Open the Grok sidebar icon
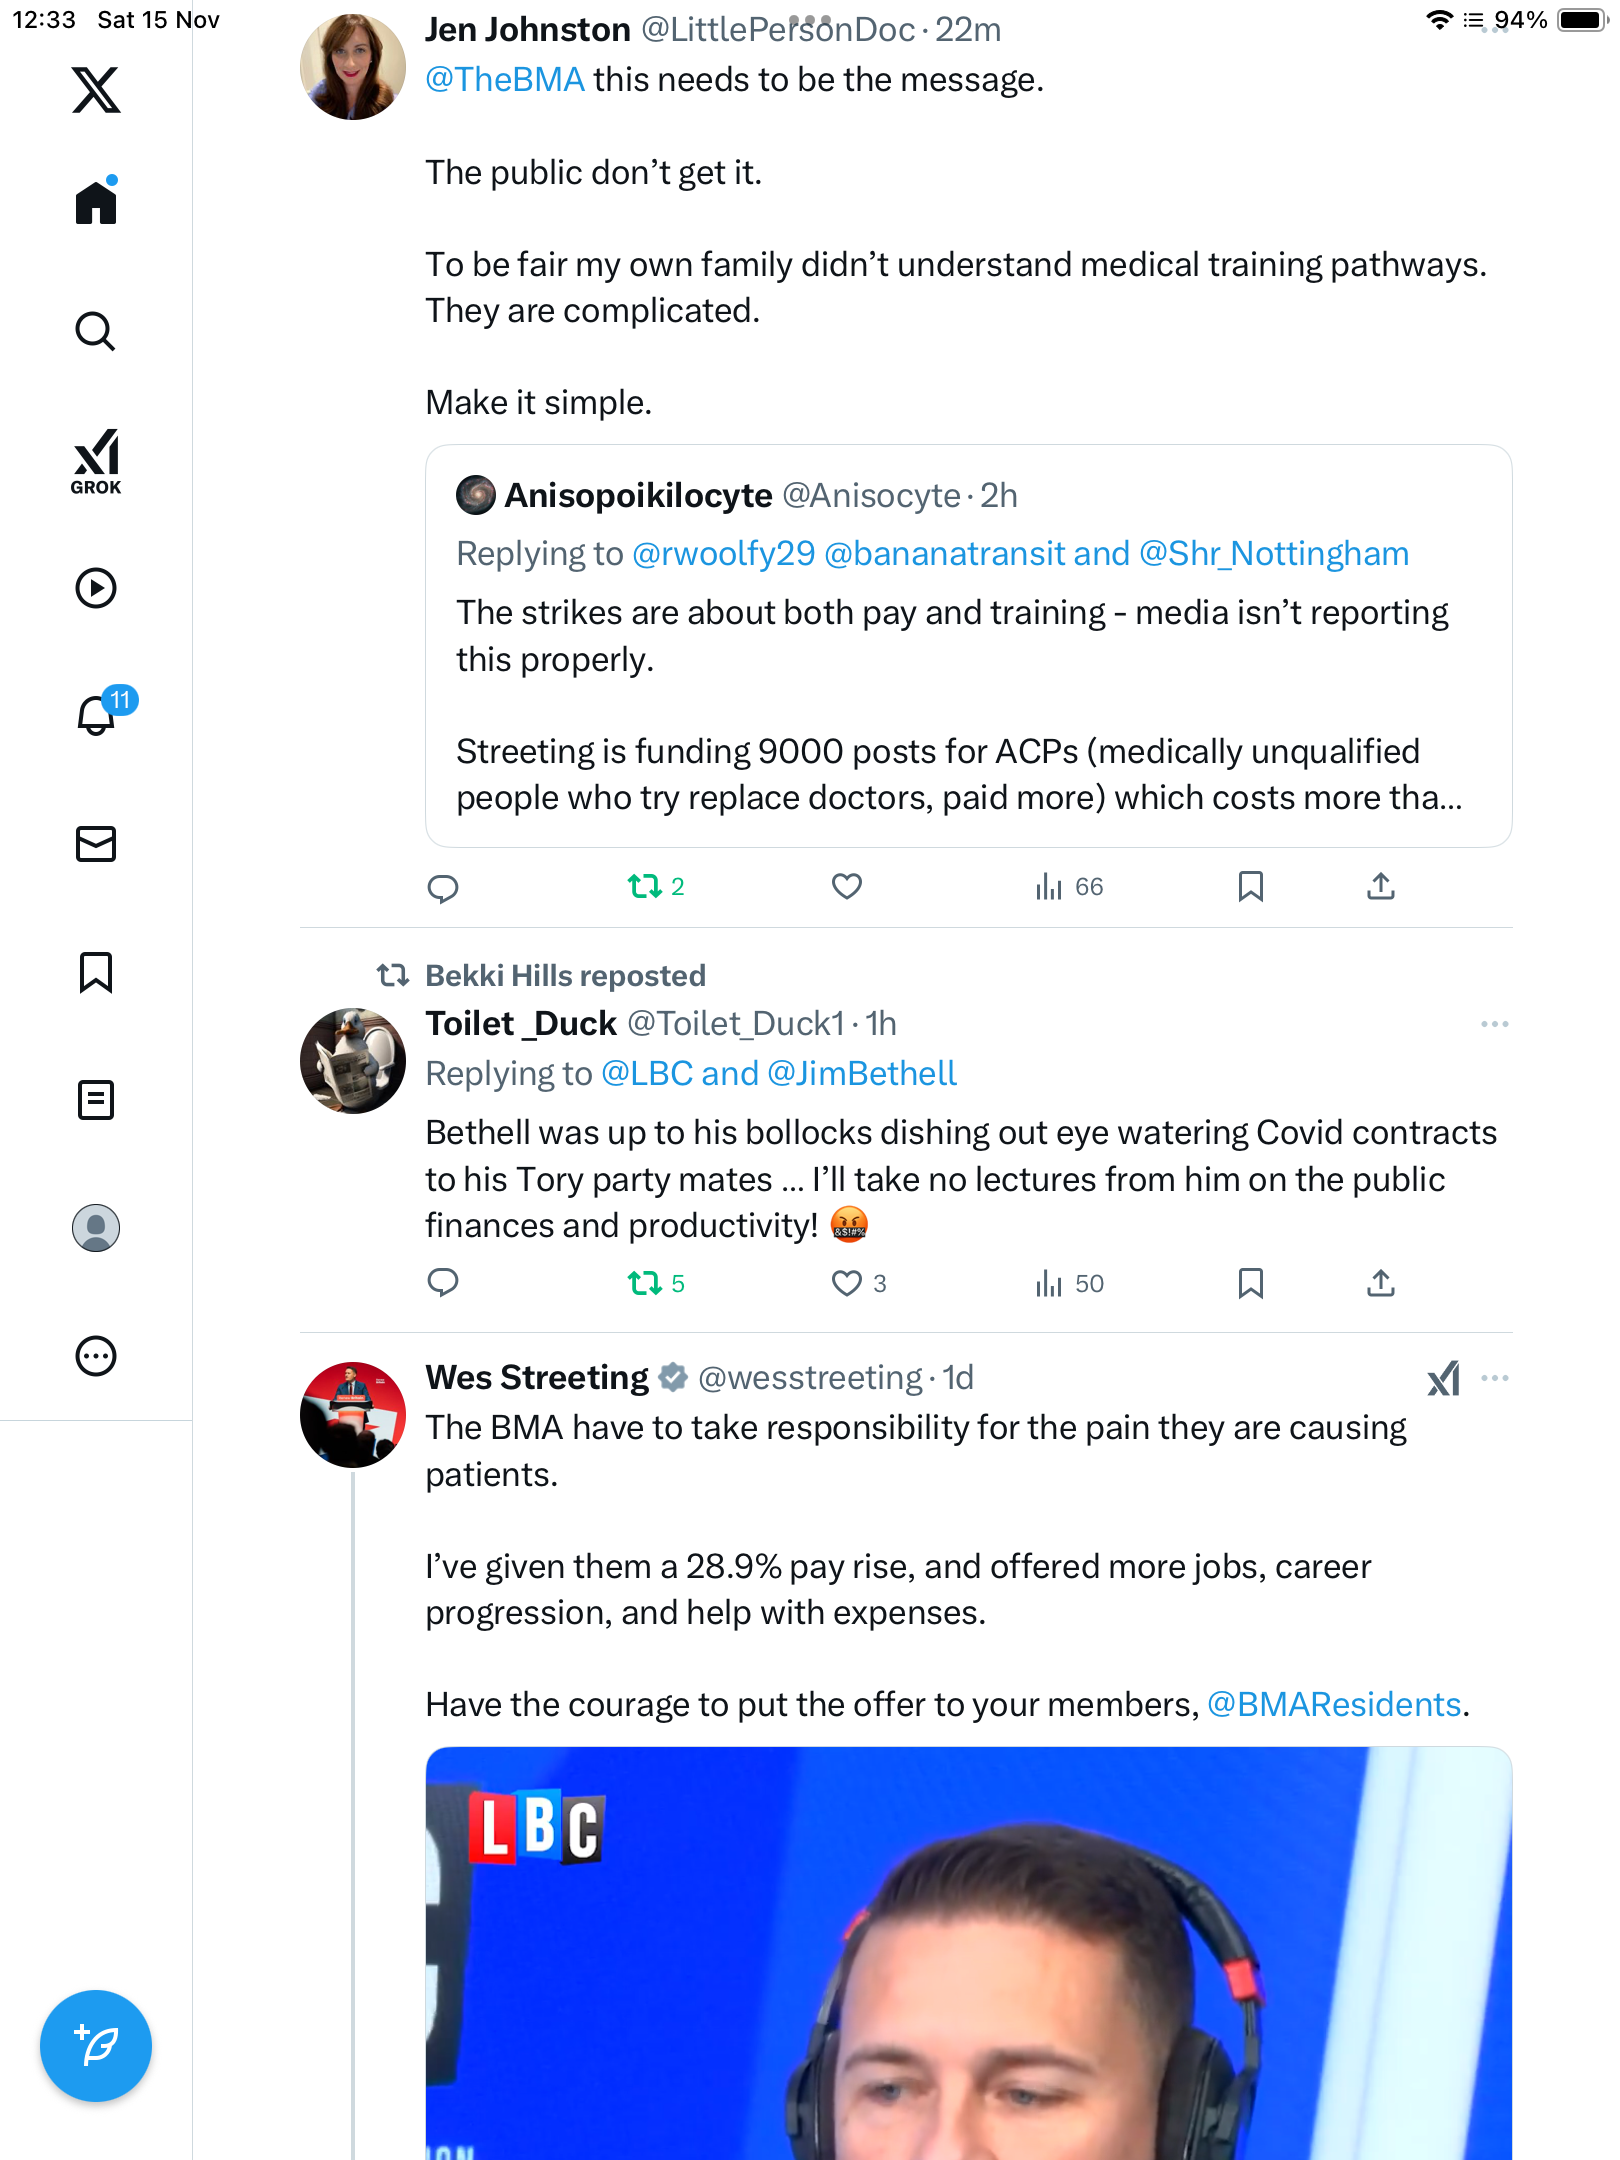Screen dimensions: 1620x2160 (96, 461)
